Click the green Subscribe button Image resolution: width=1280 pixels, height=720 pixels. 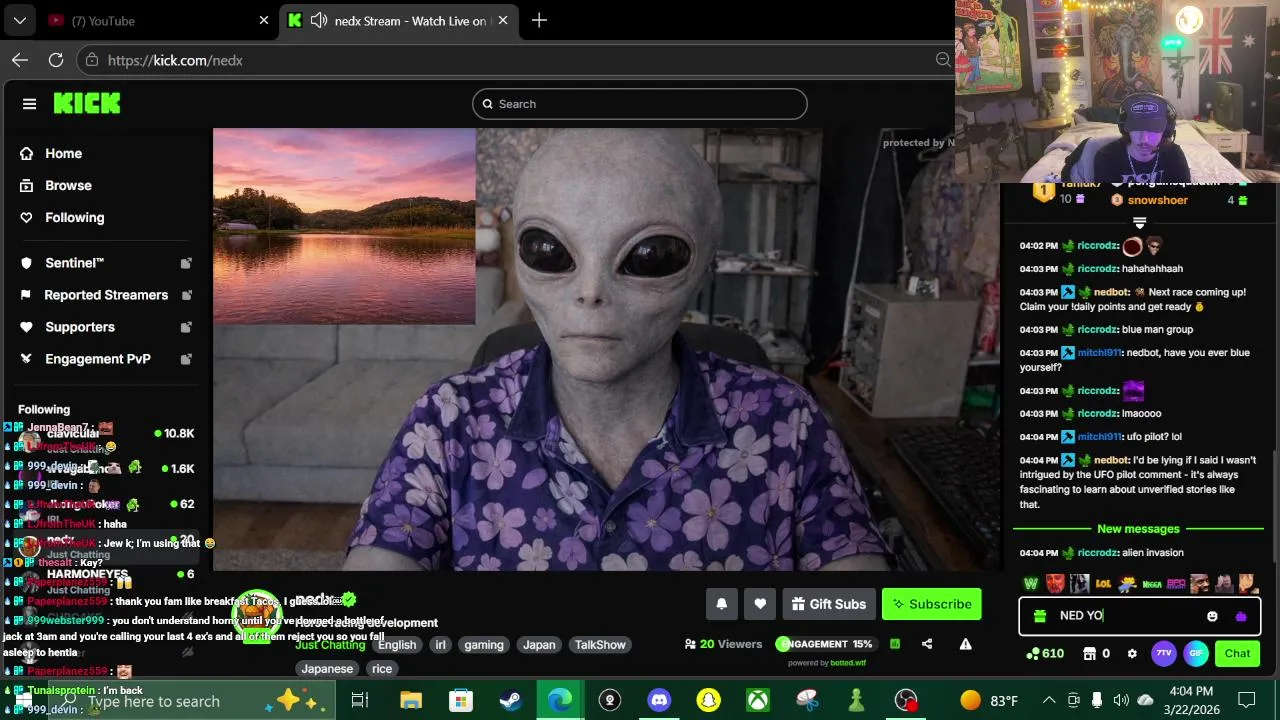pos(931,604)
